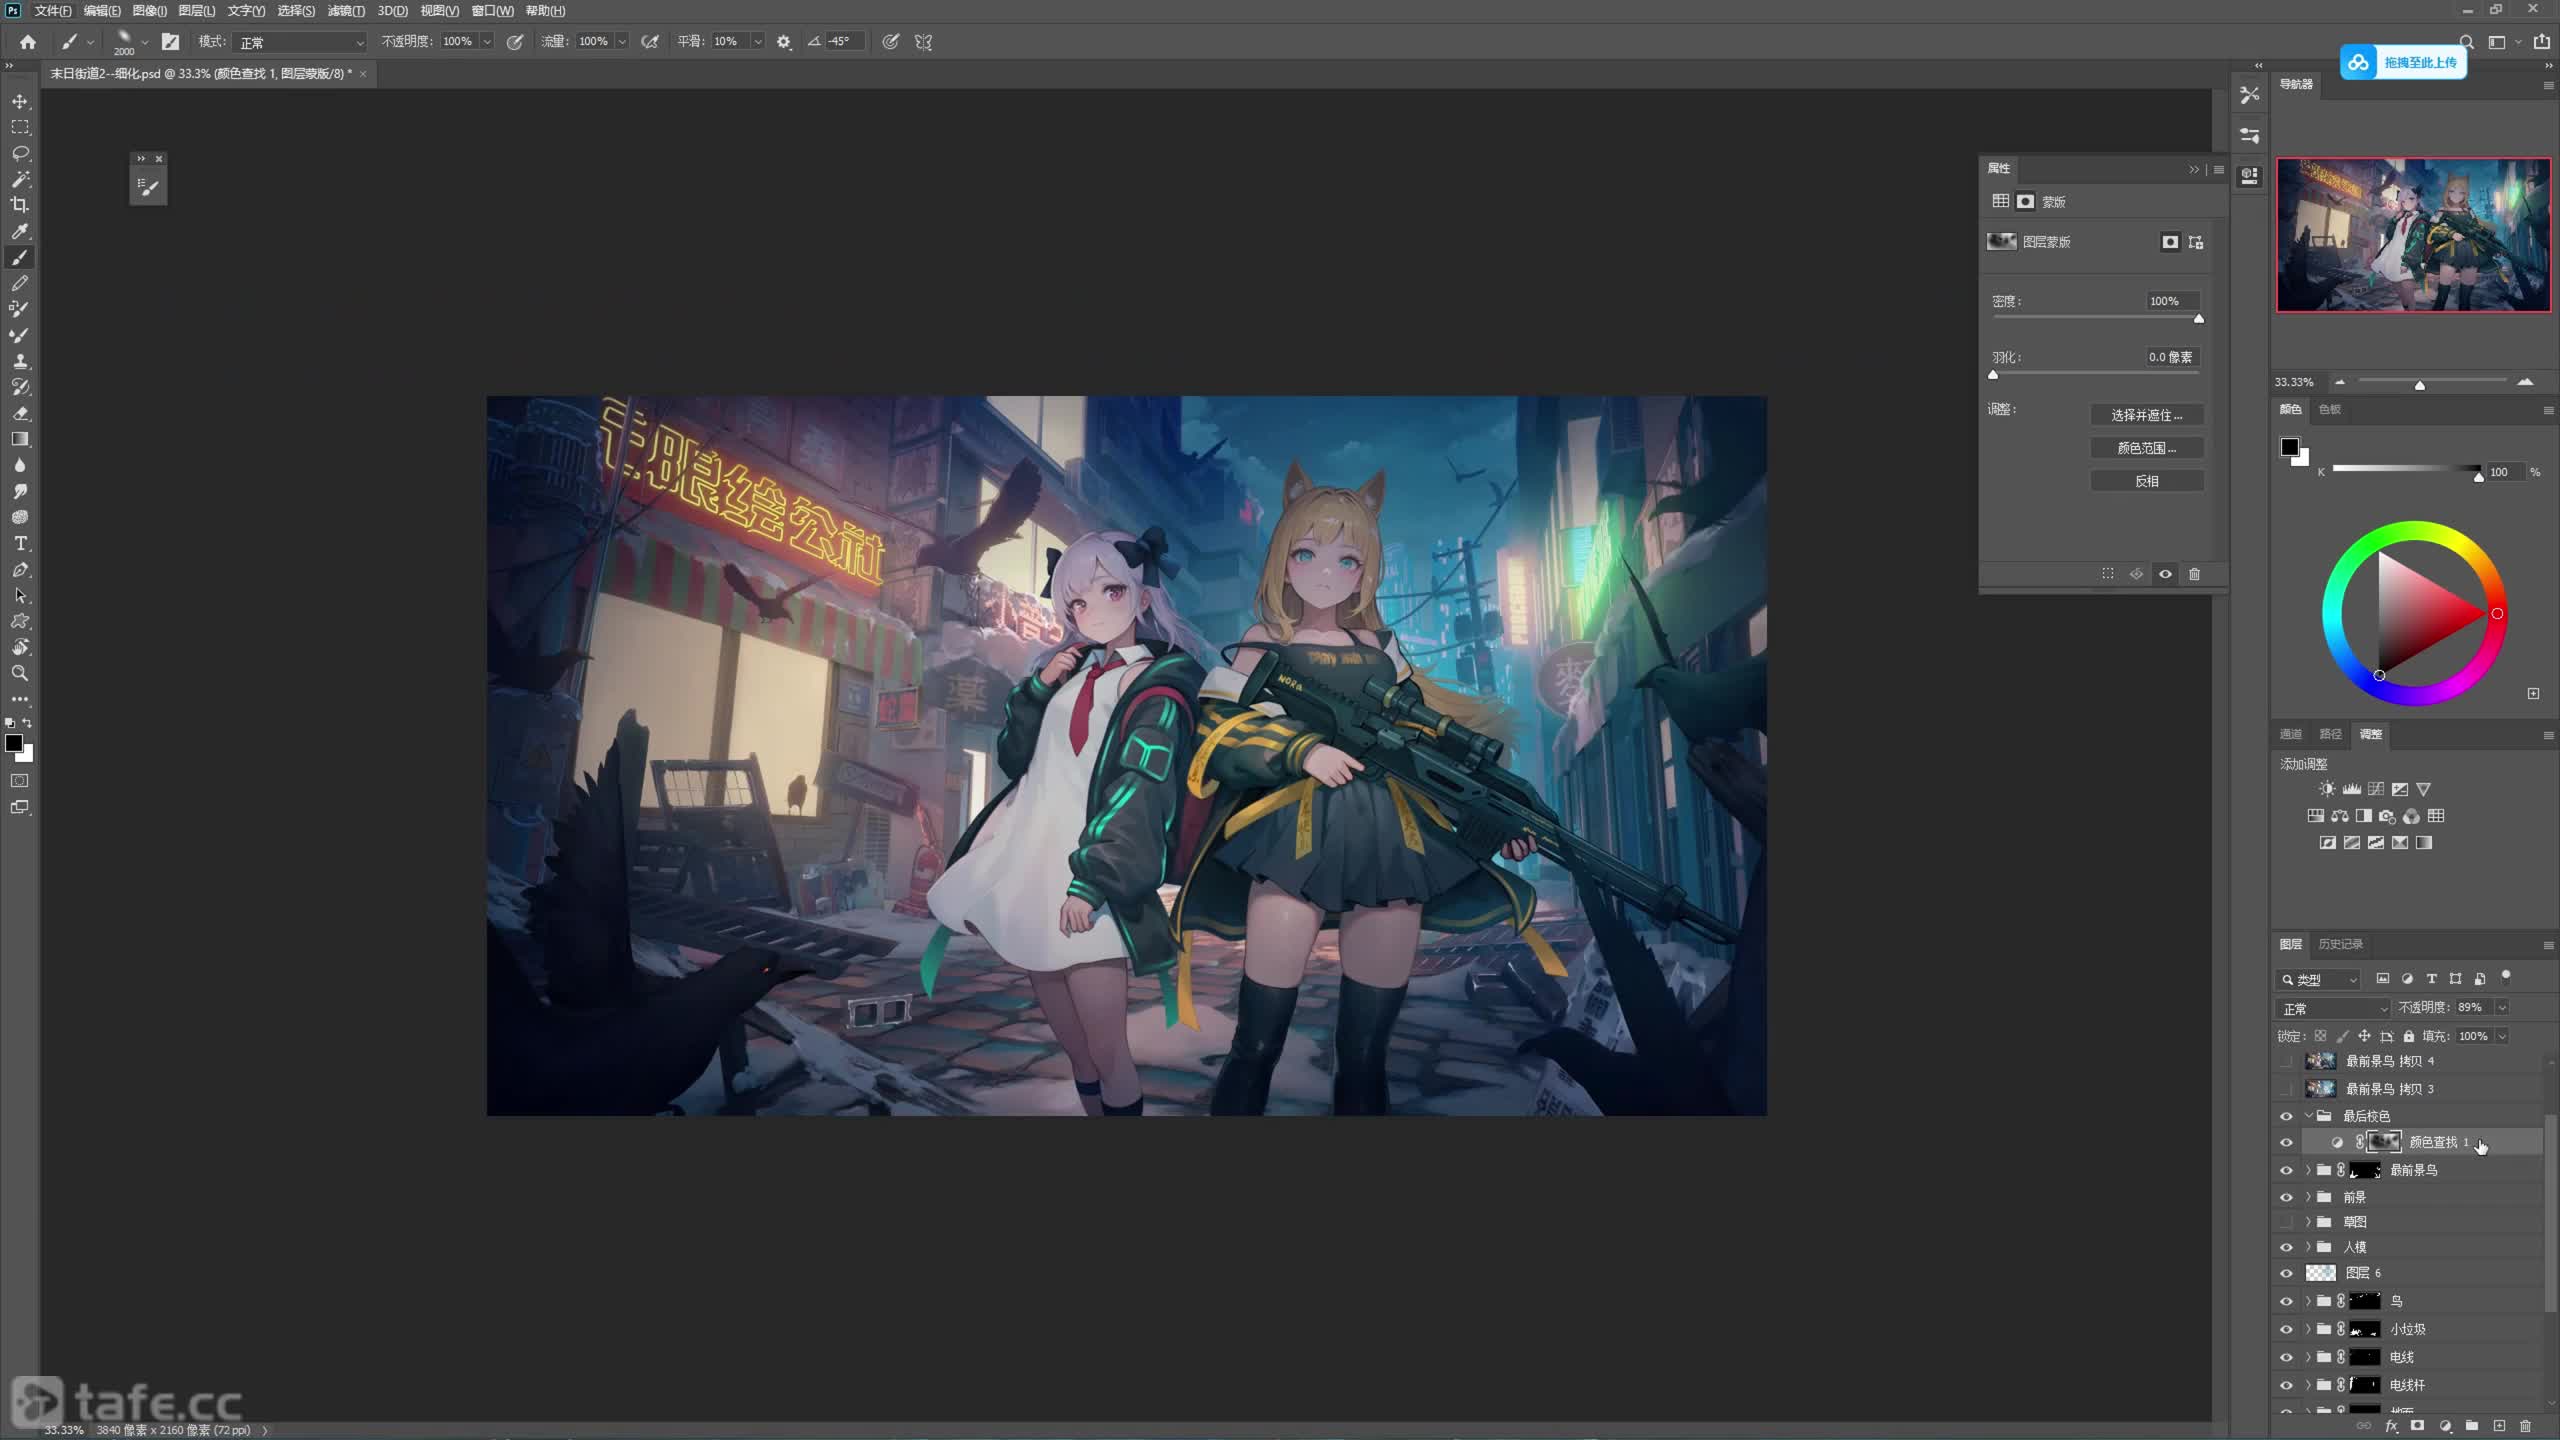Expand the 小垃圾 group
Screen dimensions: 2560x1440
pyautogui.click(x=2309, y=1329)
